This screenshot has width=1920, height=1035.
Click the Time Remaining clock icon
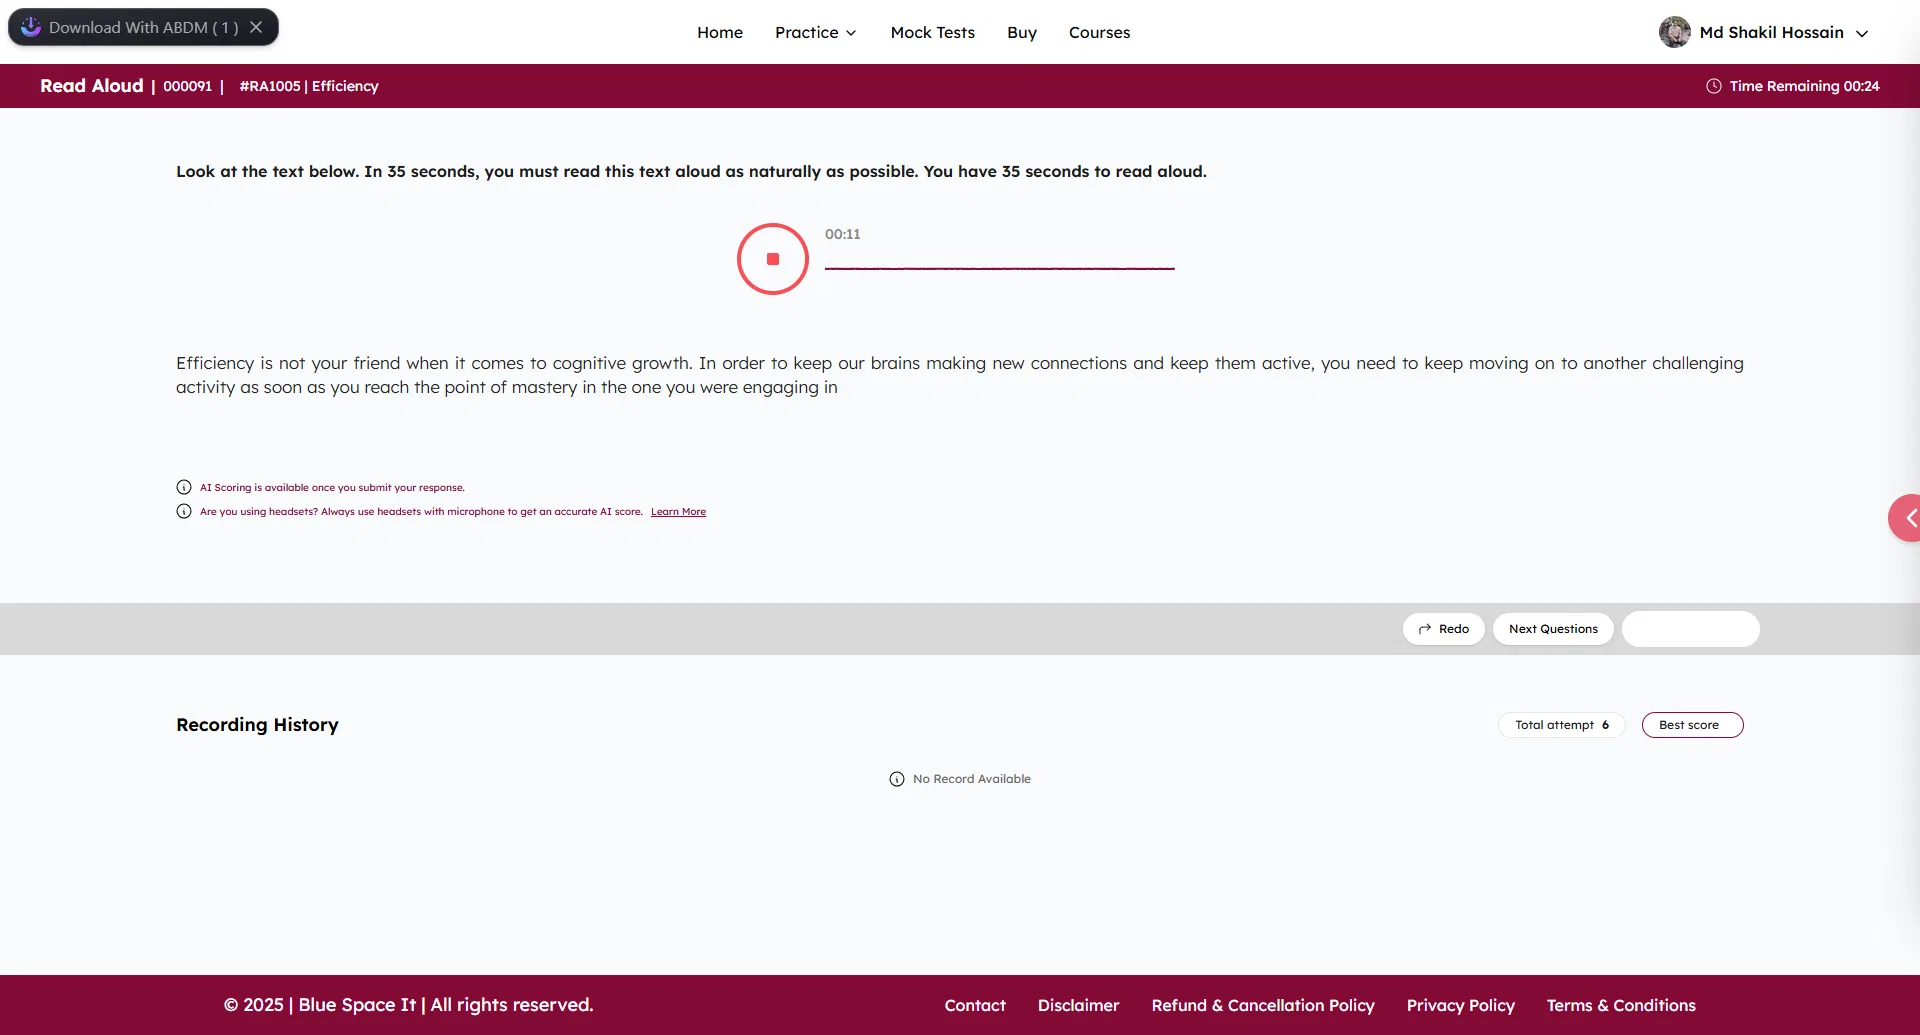tap(1713, 86)
